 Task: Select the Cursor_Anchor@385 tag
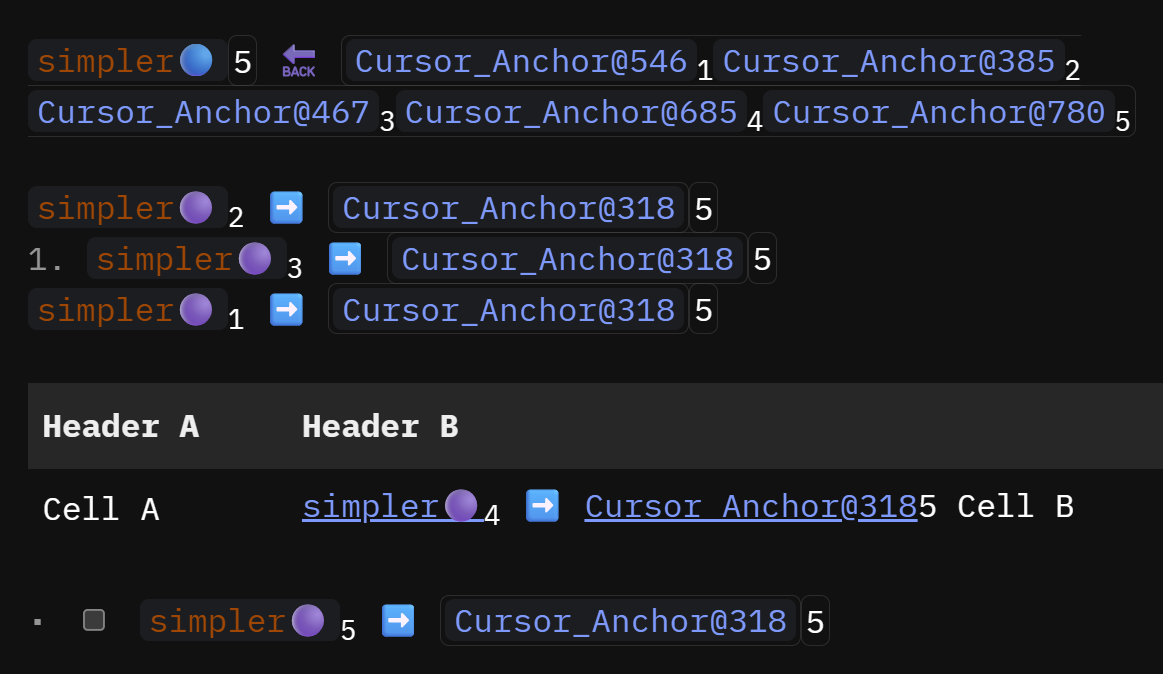[888, 62]
